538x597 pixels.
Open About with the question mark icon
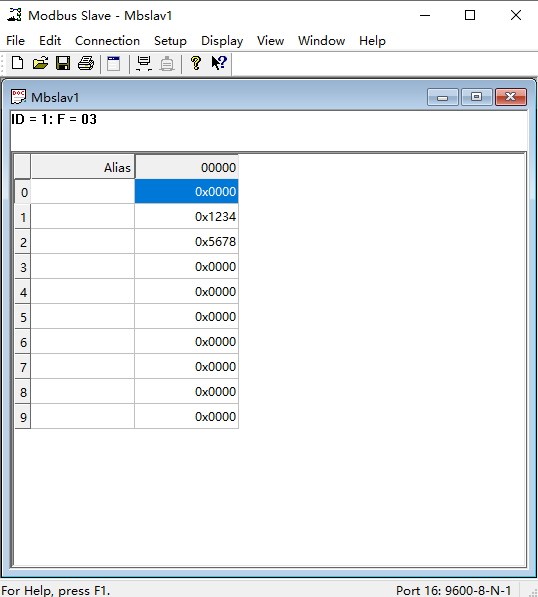pos(196,63)
